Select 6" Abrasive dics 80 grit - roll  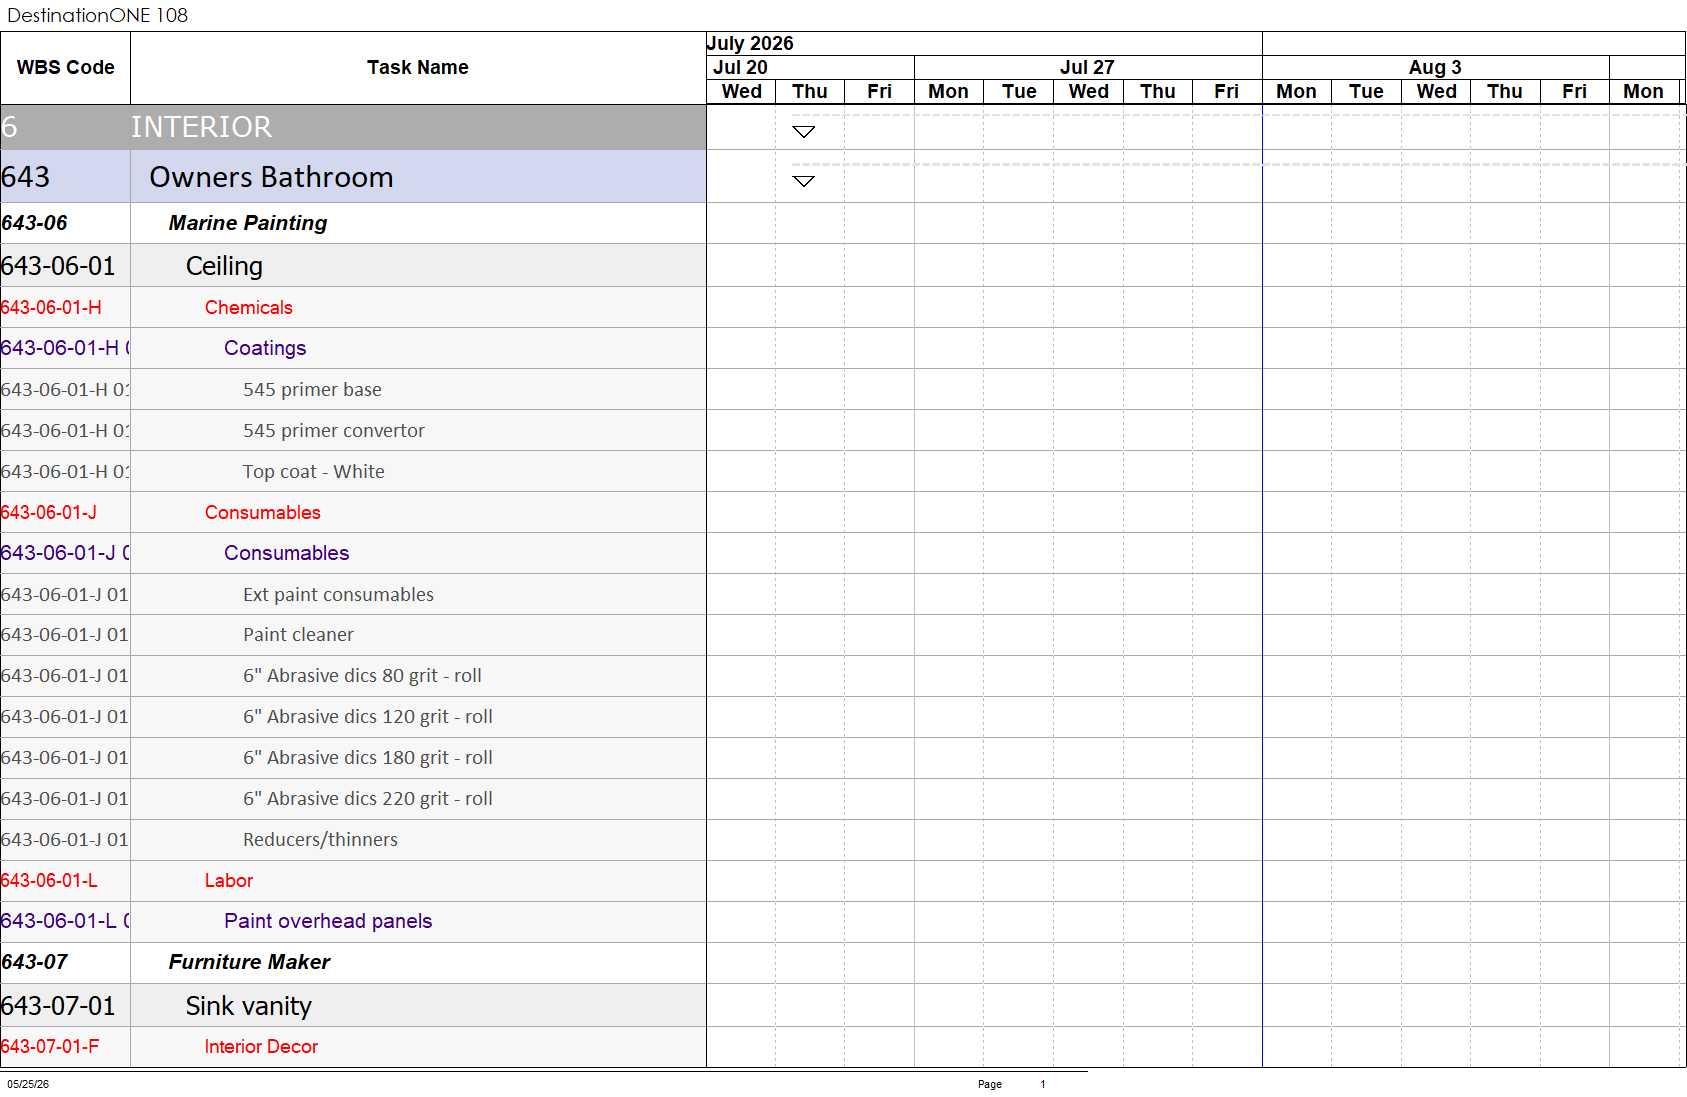pos(353,676)
